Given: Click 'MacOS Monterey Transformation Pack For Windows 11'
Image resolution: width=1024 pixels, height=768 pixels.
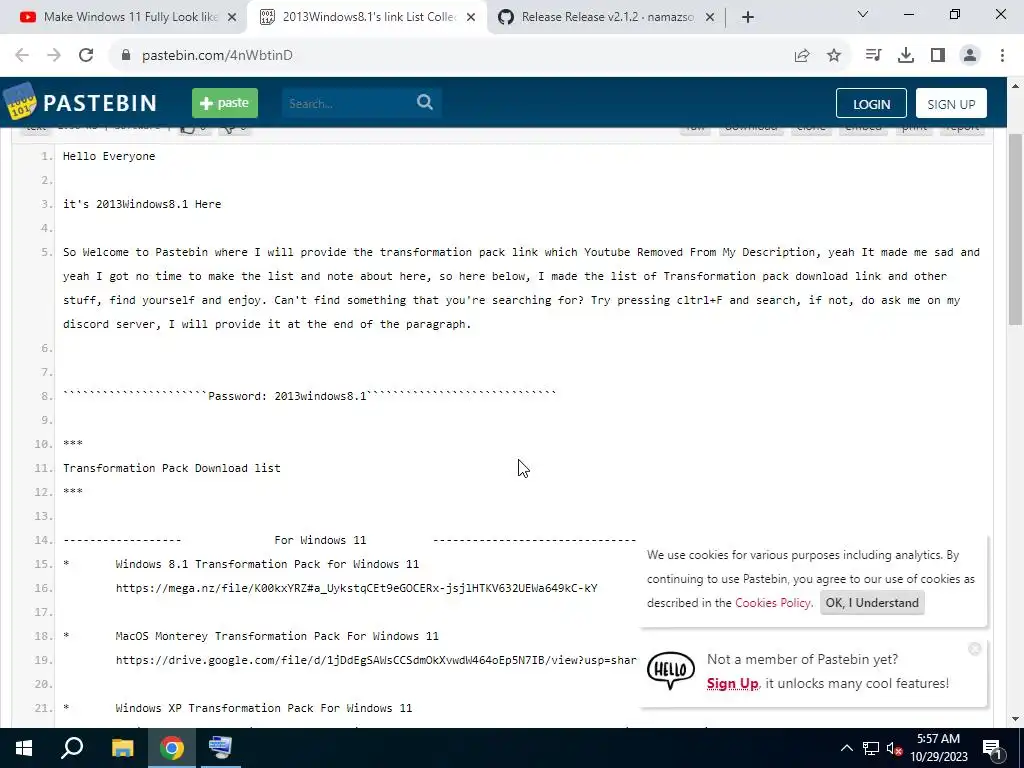Looking at the screenshot, I should [277, 635].
